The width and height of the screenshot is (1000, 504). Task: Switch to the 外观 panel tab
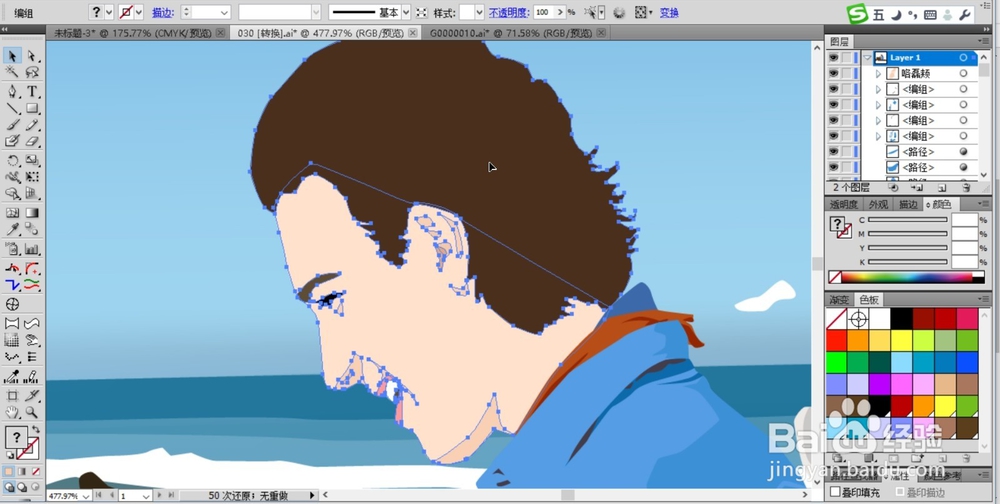878,204
